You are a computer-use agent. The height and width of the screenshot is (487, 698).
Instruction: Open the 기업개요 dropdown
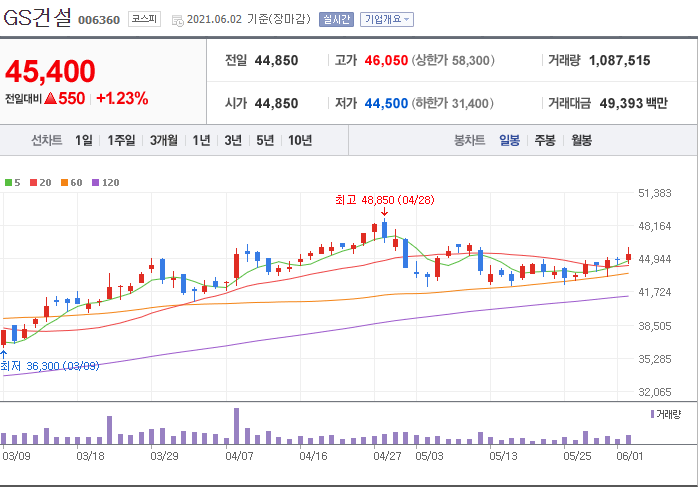(386, 19)
